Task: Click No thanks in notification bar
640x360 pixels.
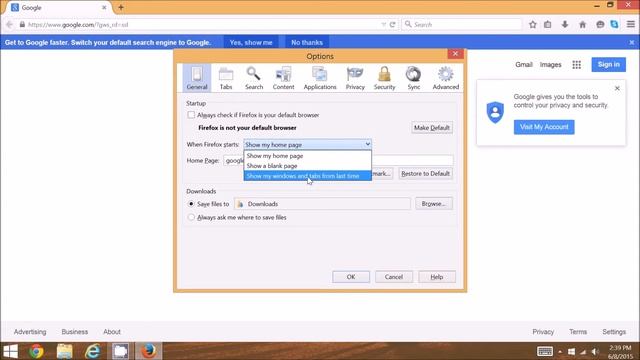Action: [x=307, y=42]
